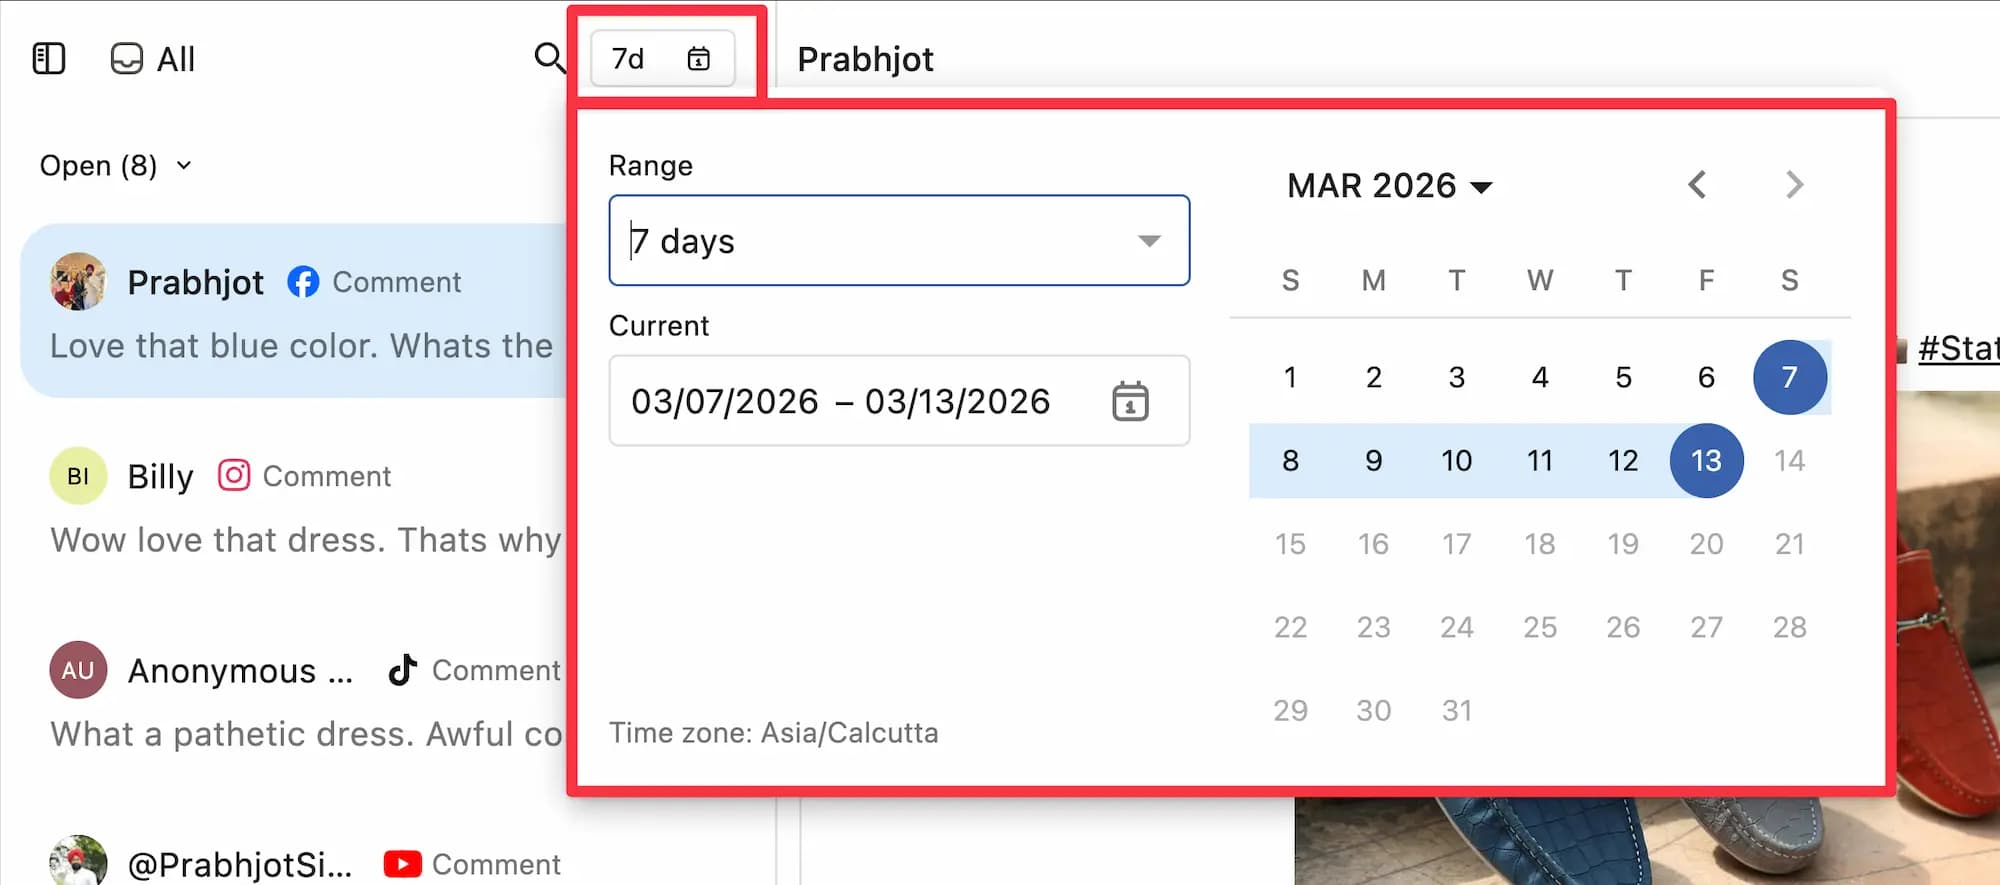Screen dimensions: 2000x885
Task: Click the TikTok icon beside Anonymous
Action: point(402,670)
